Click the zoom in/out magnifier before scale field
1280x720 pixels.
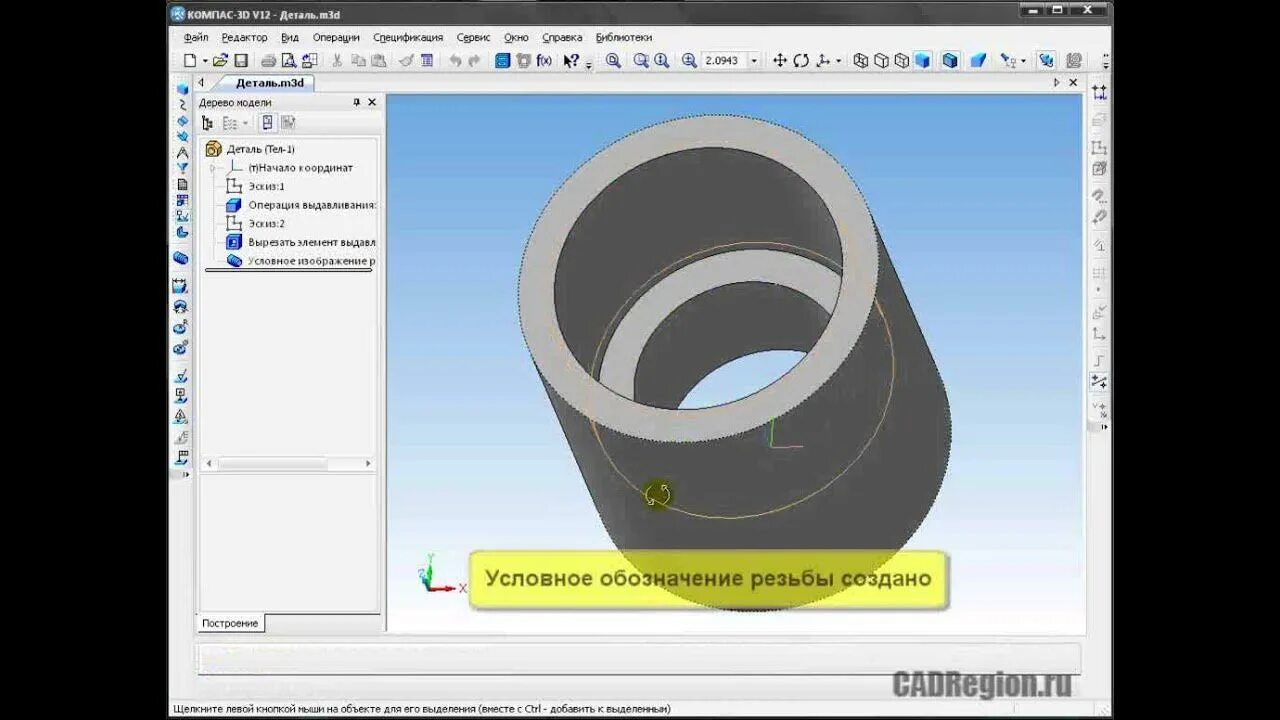coord(689,61)
